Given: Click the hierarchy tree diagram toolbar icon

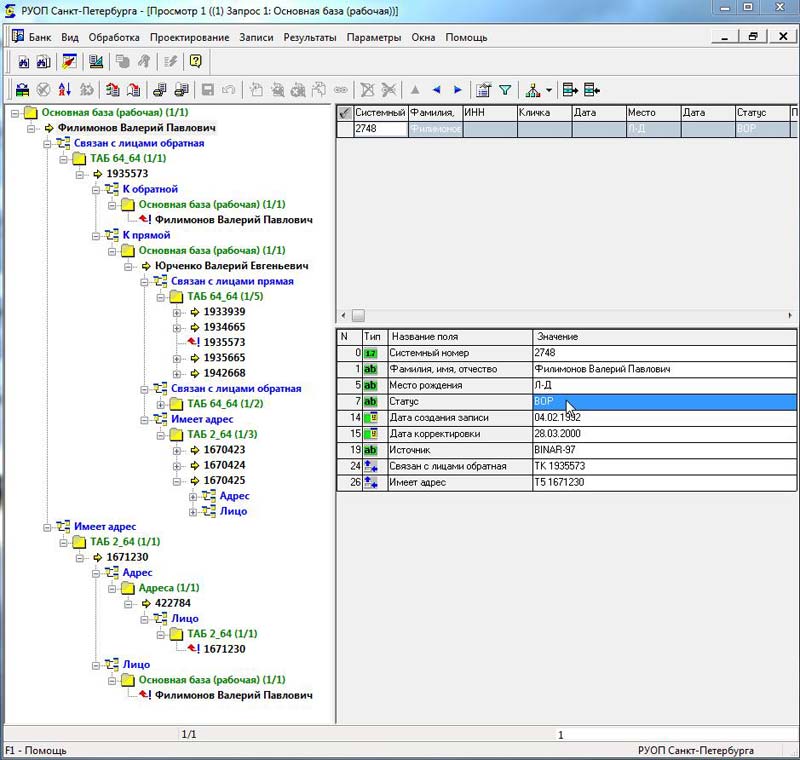Looking at the screenshot, I should pyautogui.click(x=531, y=89).
